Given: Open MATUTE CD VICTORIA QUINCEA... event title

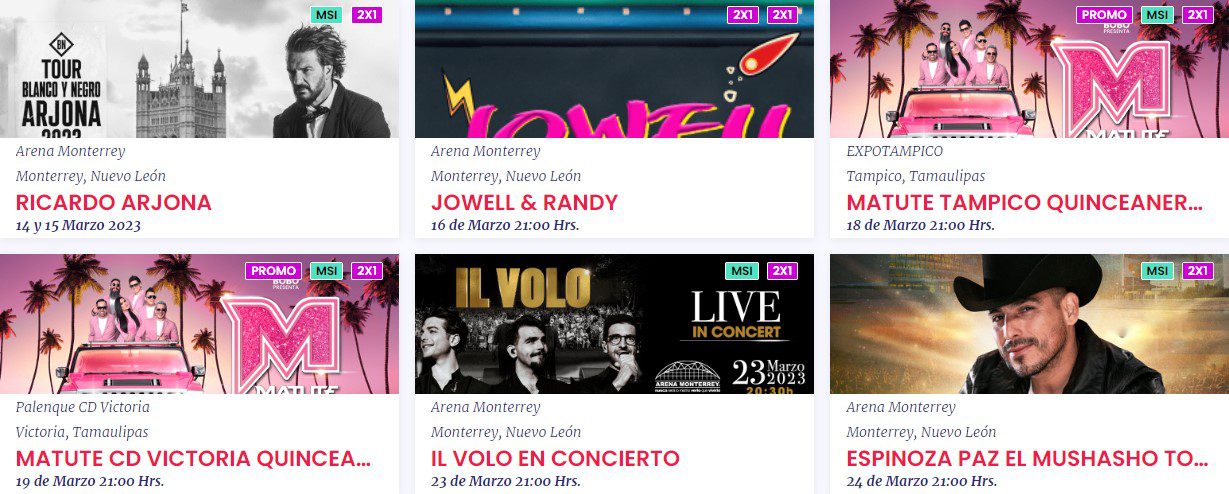Looking at the screenshot, I should (194, 459).
